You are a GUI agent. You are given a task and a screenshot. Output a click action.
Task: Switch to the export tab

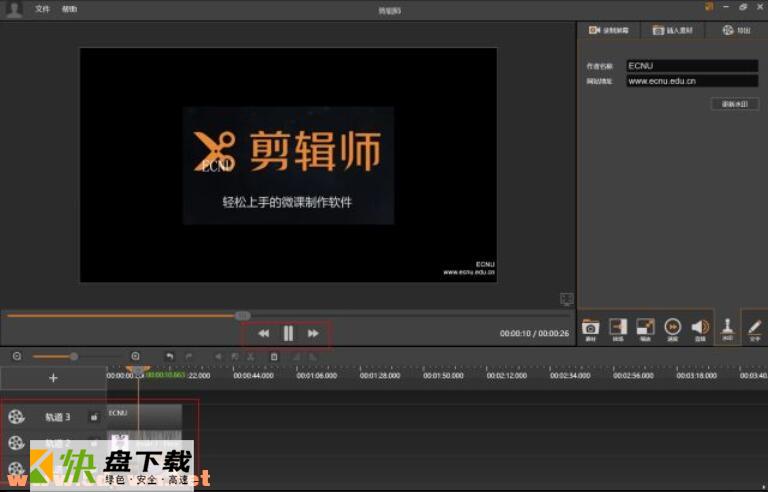click(x=736, y=30)
